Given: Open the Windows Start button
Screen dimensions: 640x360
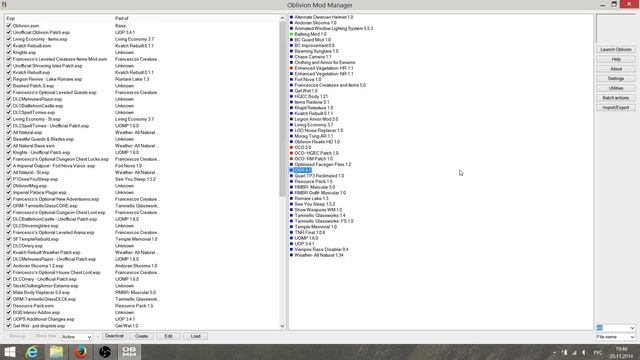Looking at the screenshot, I should tap(9, 352).
